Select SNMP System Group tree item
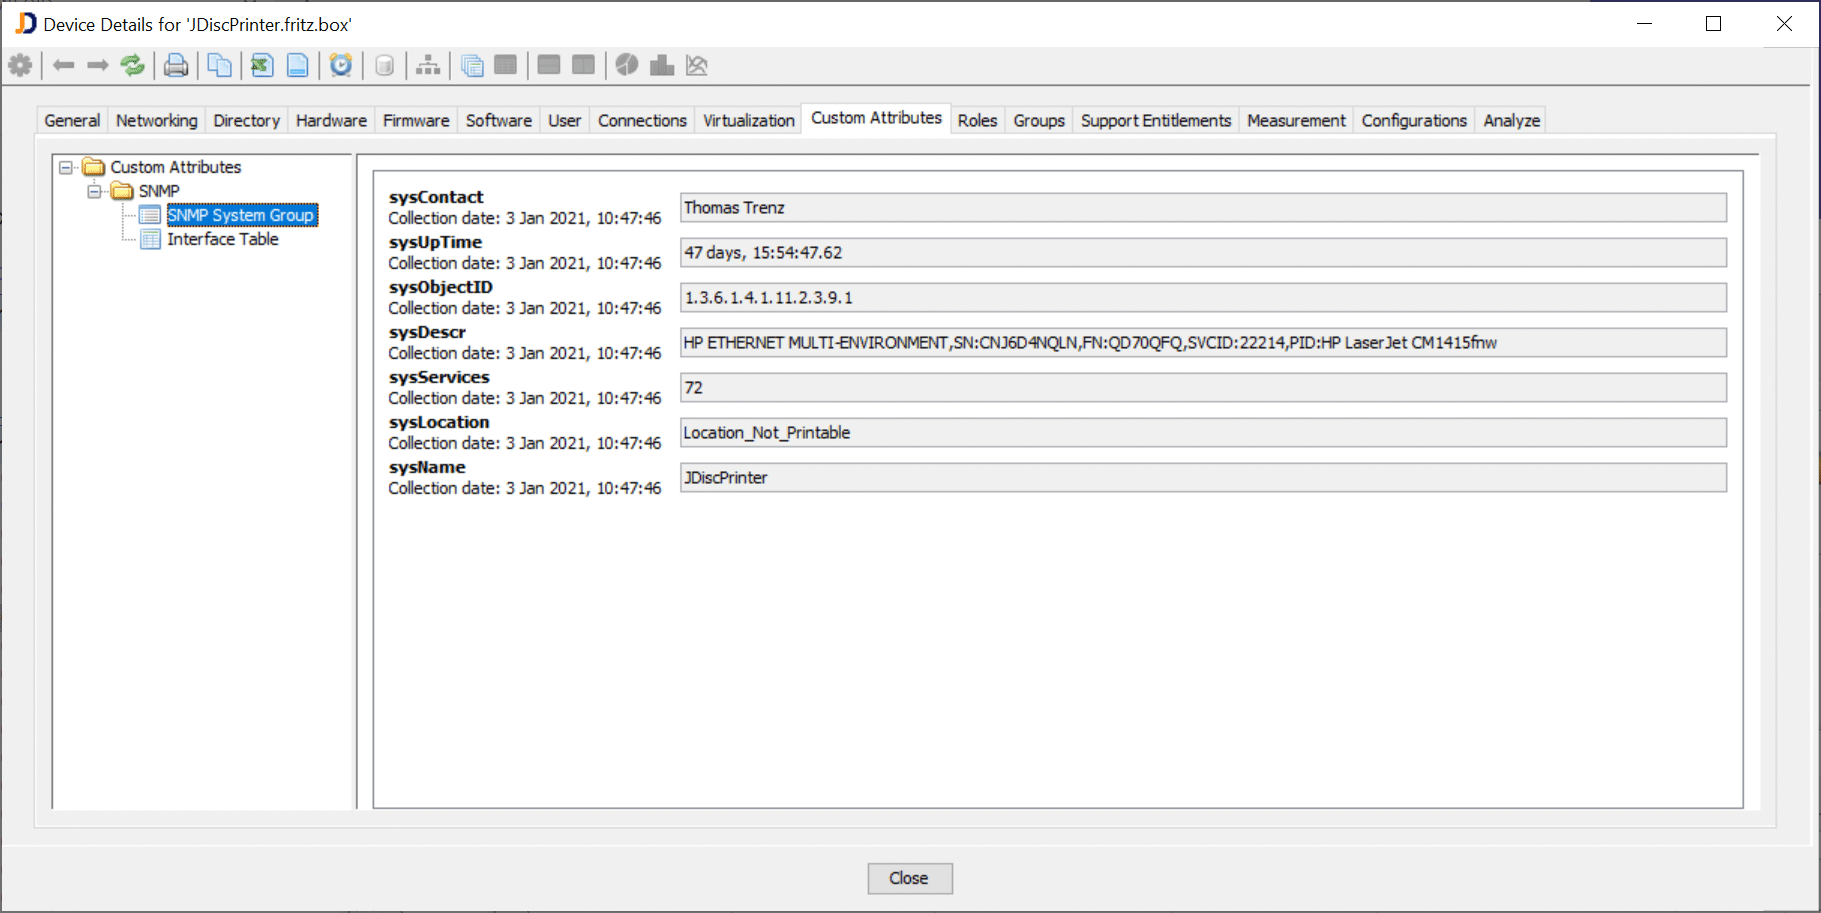This screenshot has height=913, width=1821. tap(240, 215)
